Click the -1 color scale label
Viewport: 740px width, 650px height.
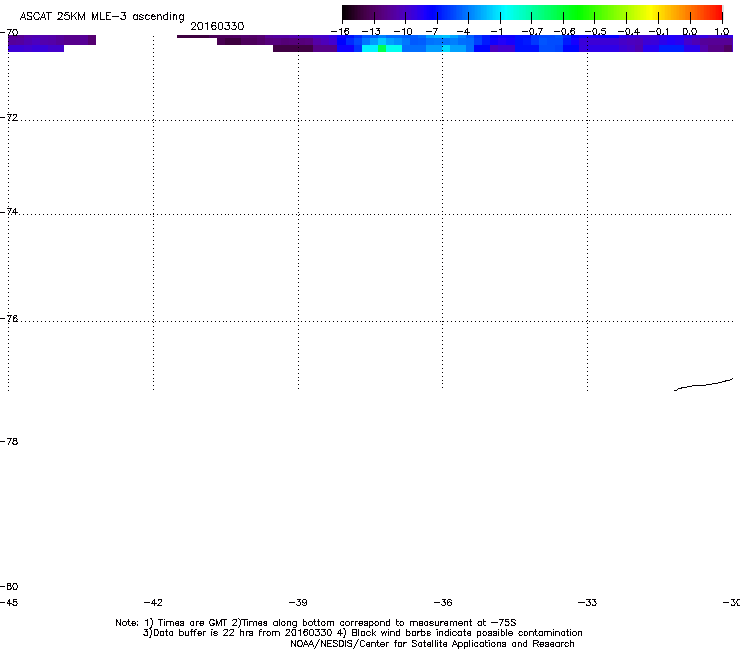496,32
